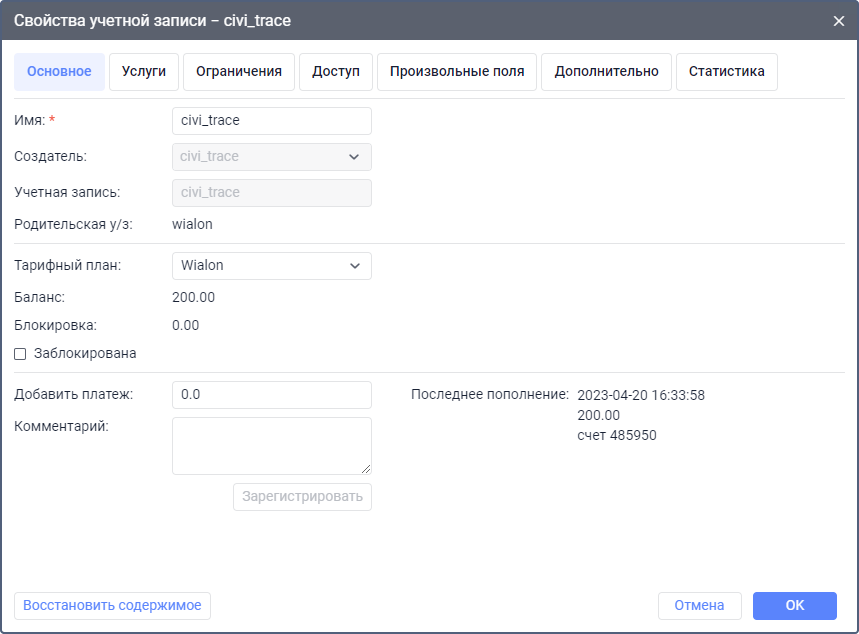Click inside the Комментарий text area

pyautogui.click(x=271, y=445)
